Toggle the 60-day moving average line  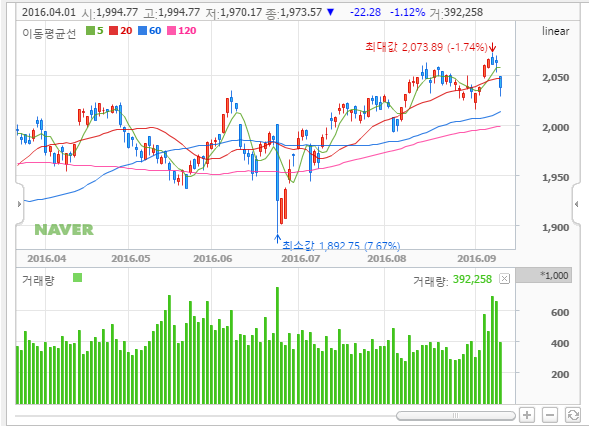tap(149, 30)
